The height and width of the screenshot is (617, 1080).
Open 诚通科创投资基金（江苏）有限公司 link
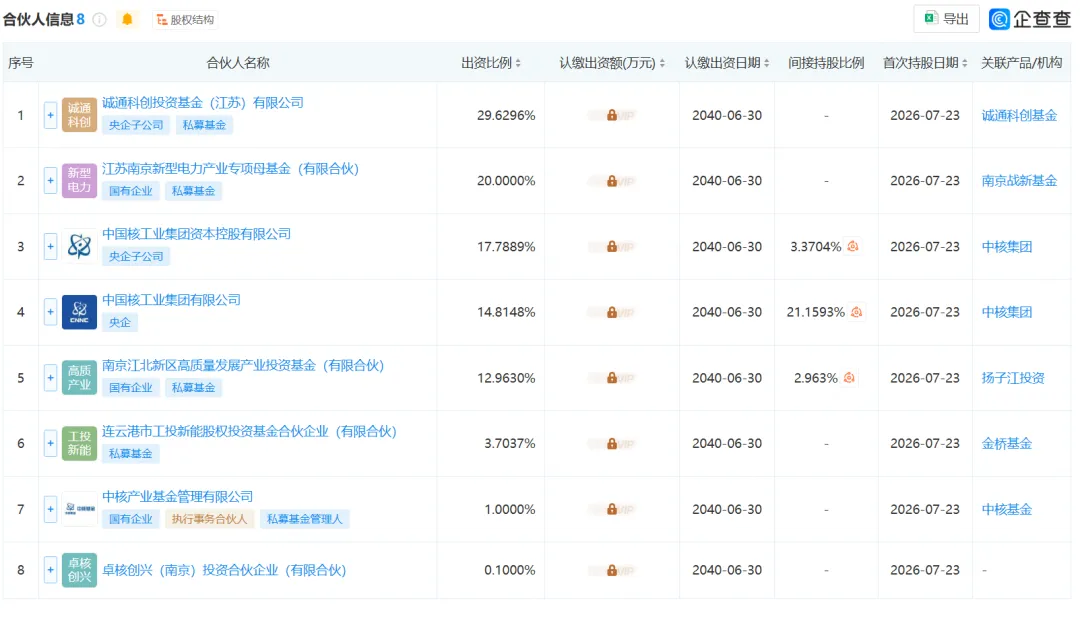point(202,103)
